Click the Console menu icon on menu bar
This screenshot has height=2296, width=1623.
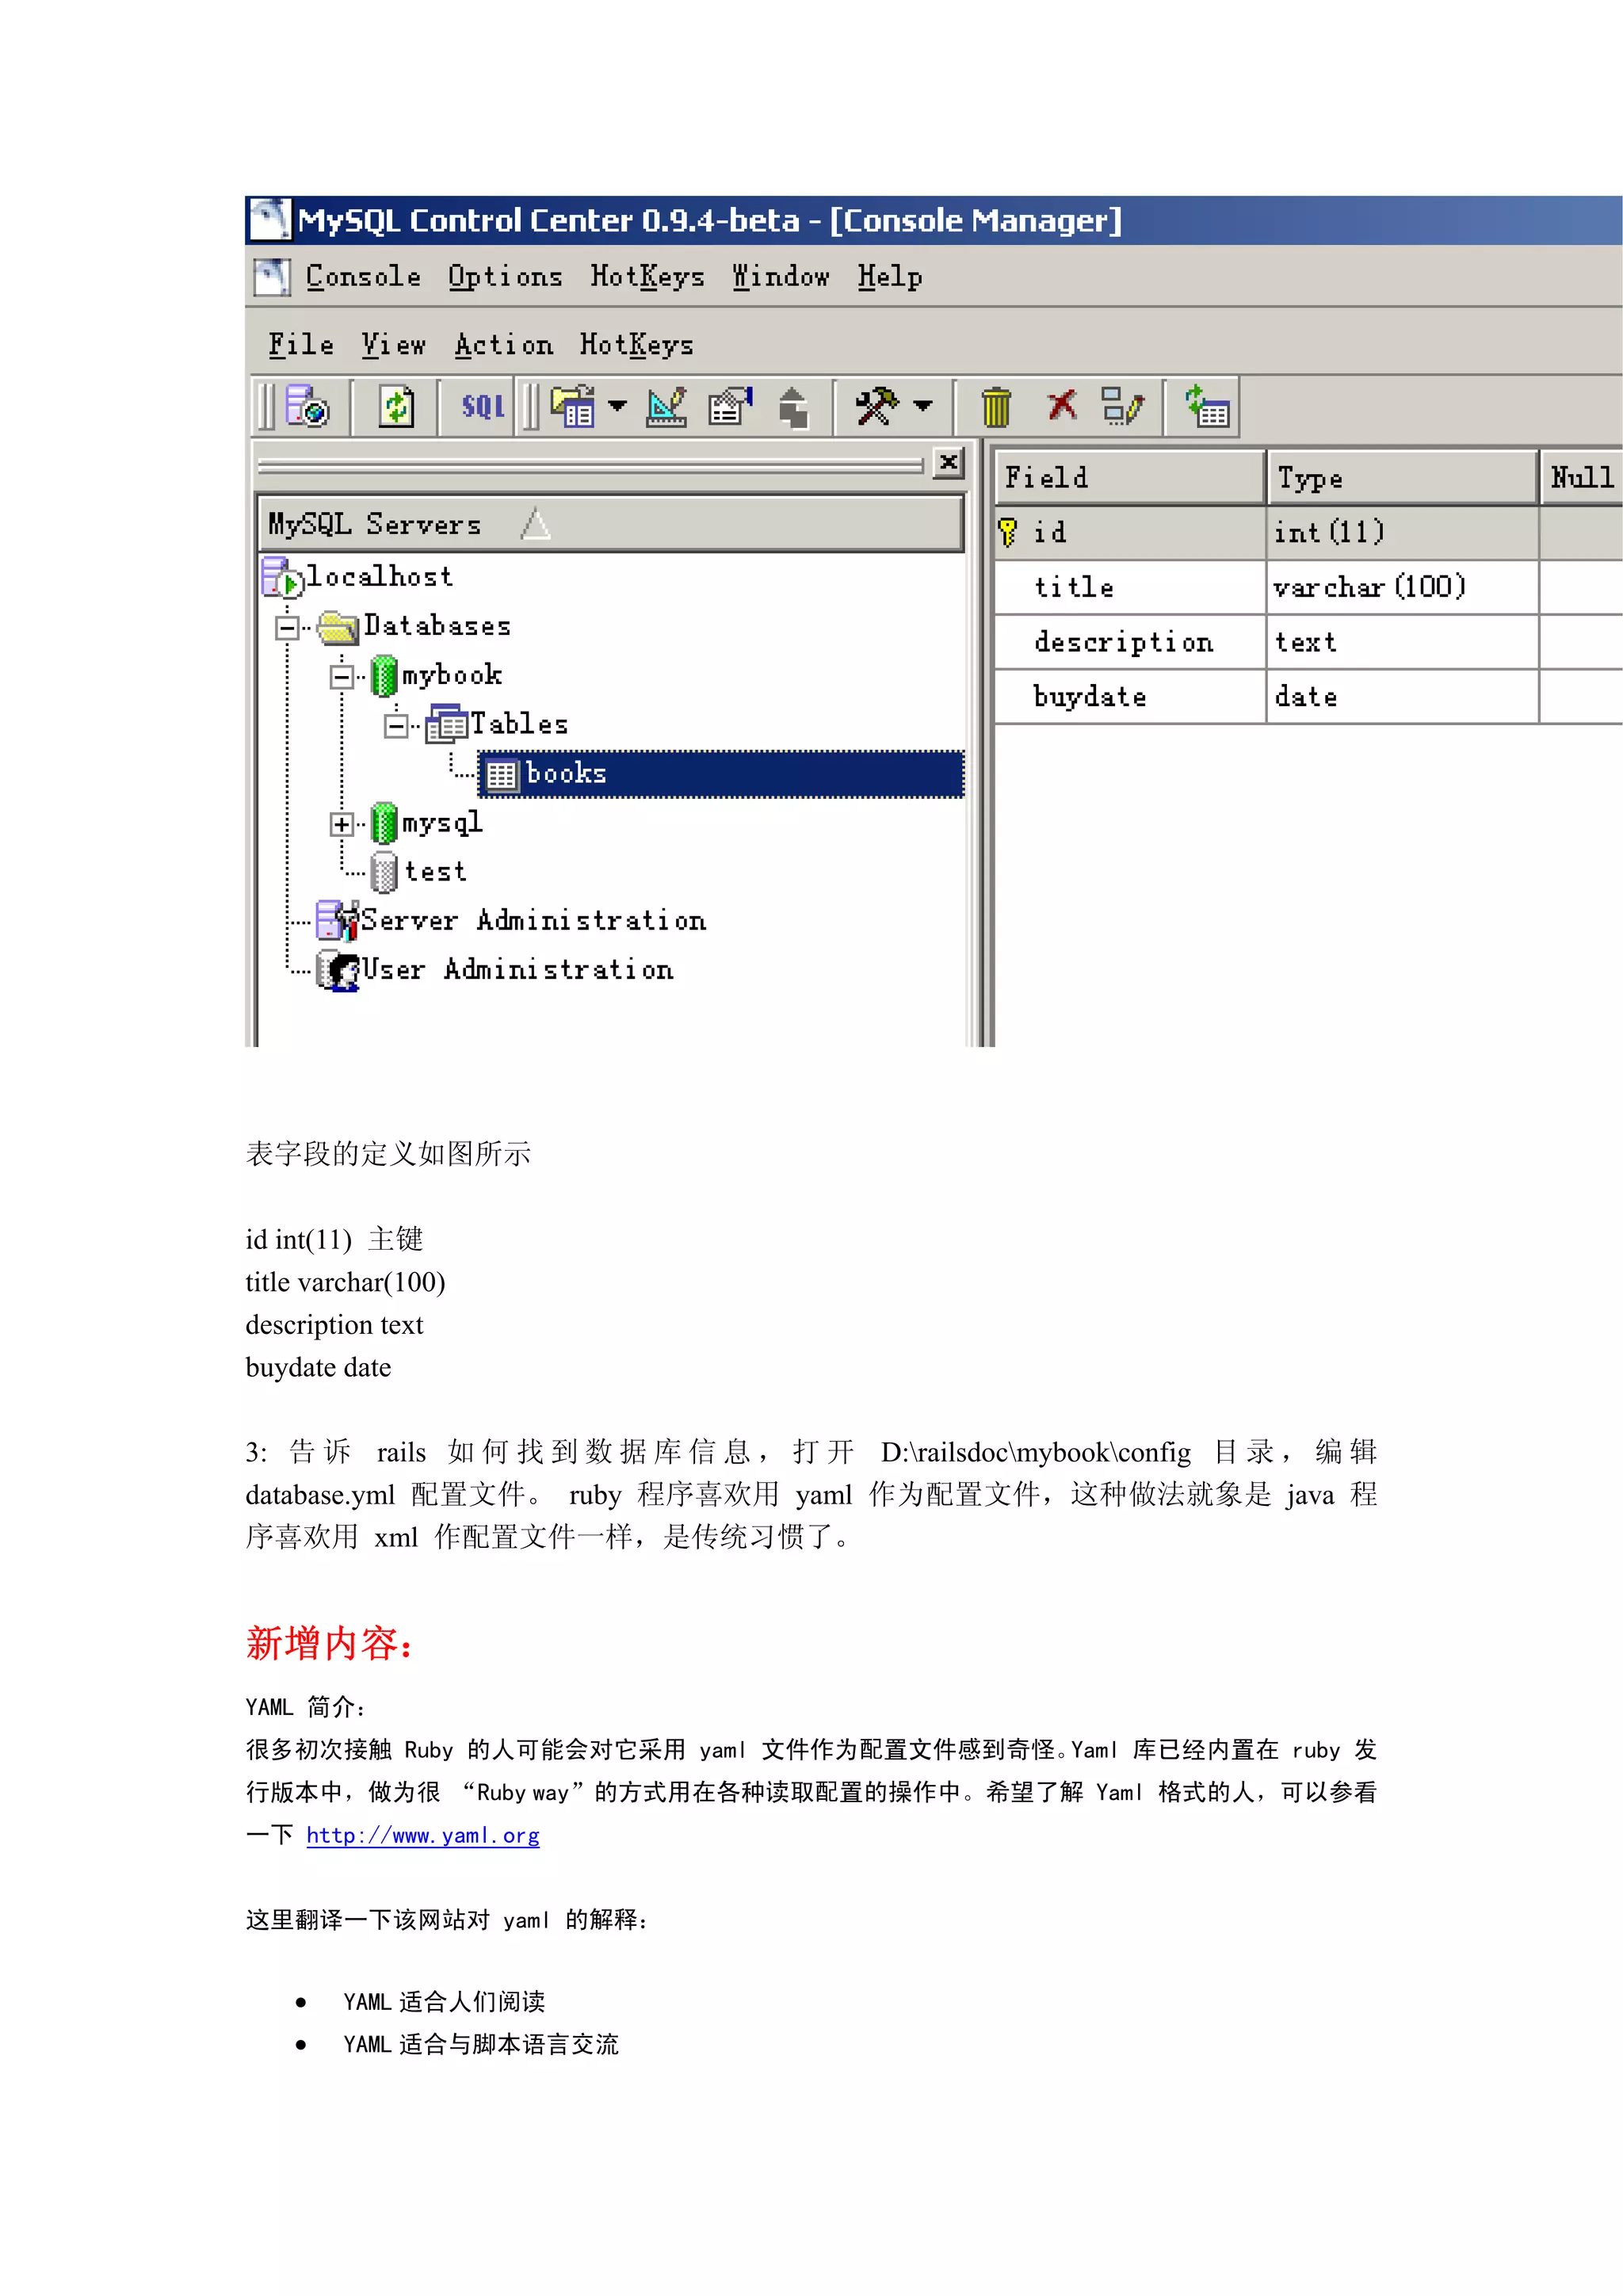tap(271, 277)
